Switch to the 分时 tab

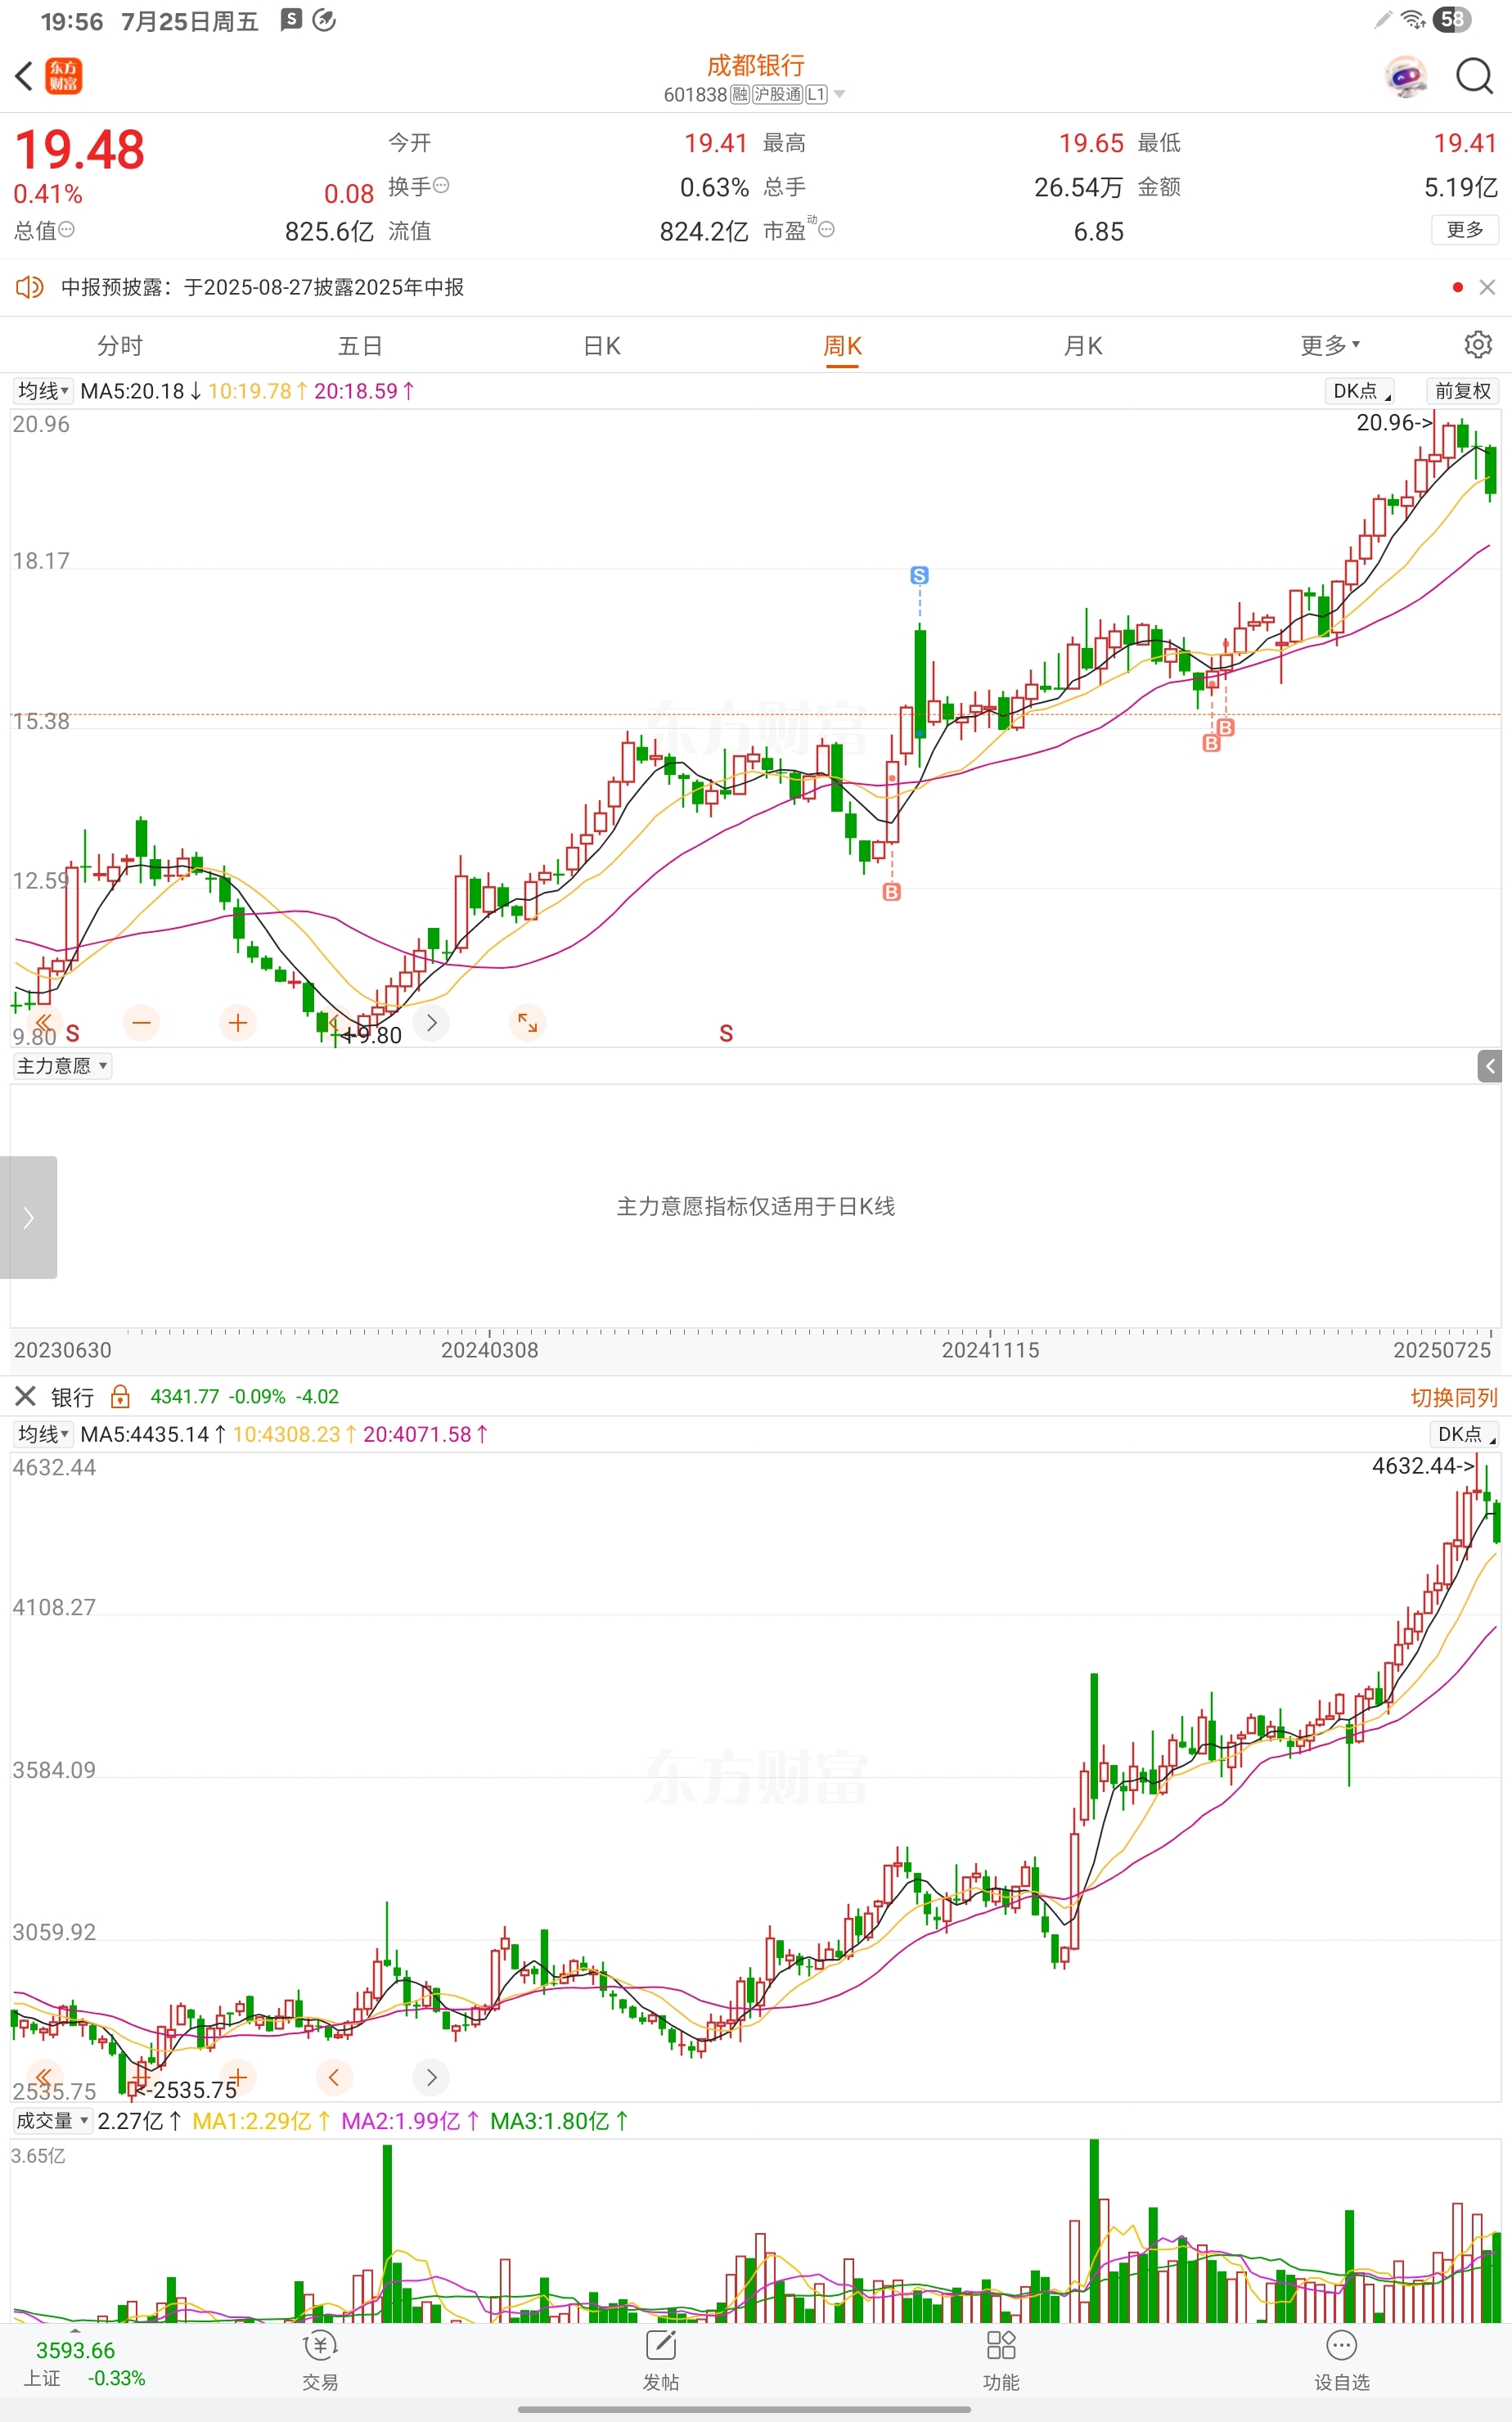pos(120,346)
